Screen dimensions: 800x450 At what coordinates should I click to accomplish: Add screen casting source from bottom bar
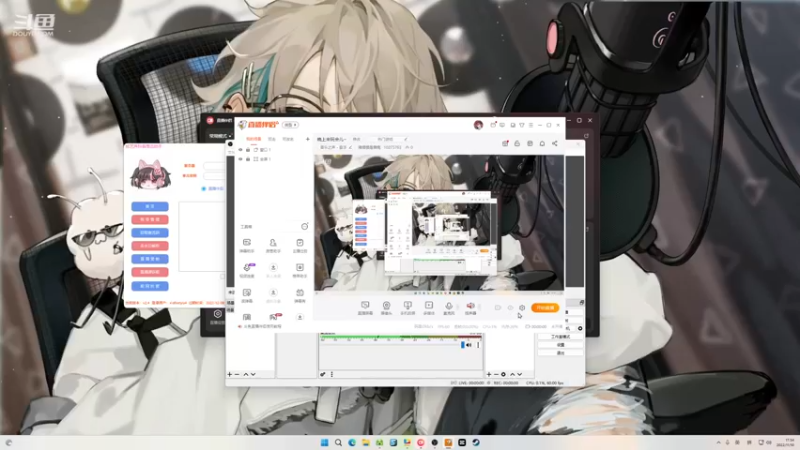(x=407, y=307)
